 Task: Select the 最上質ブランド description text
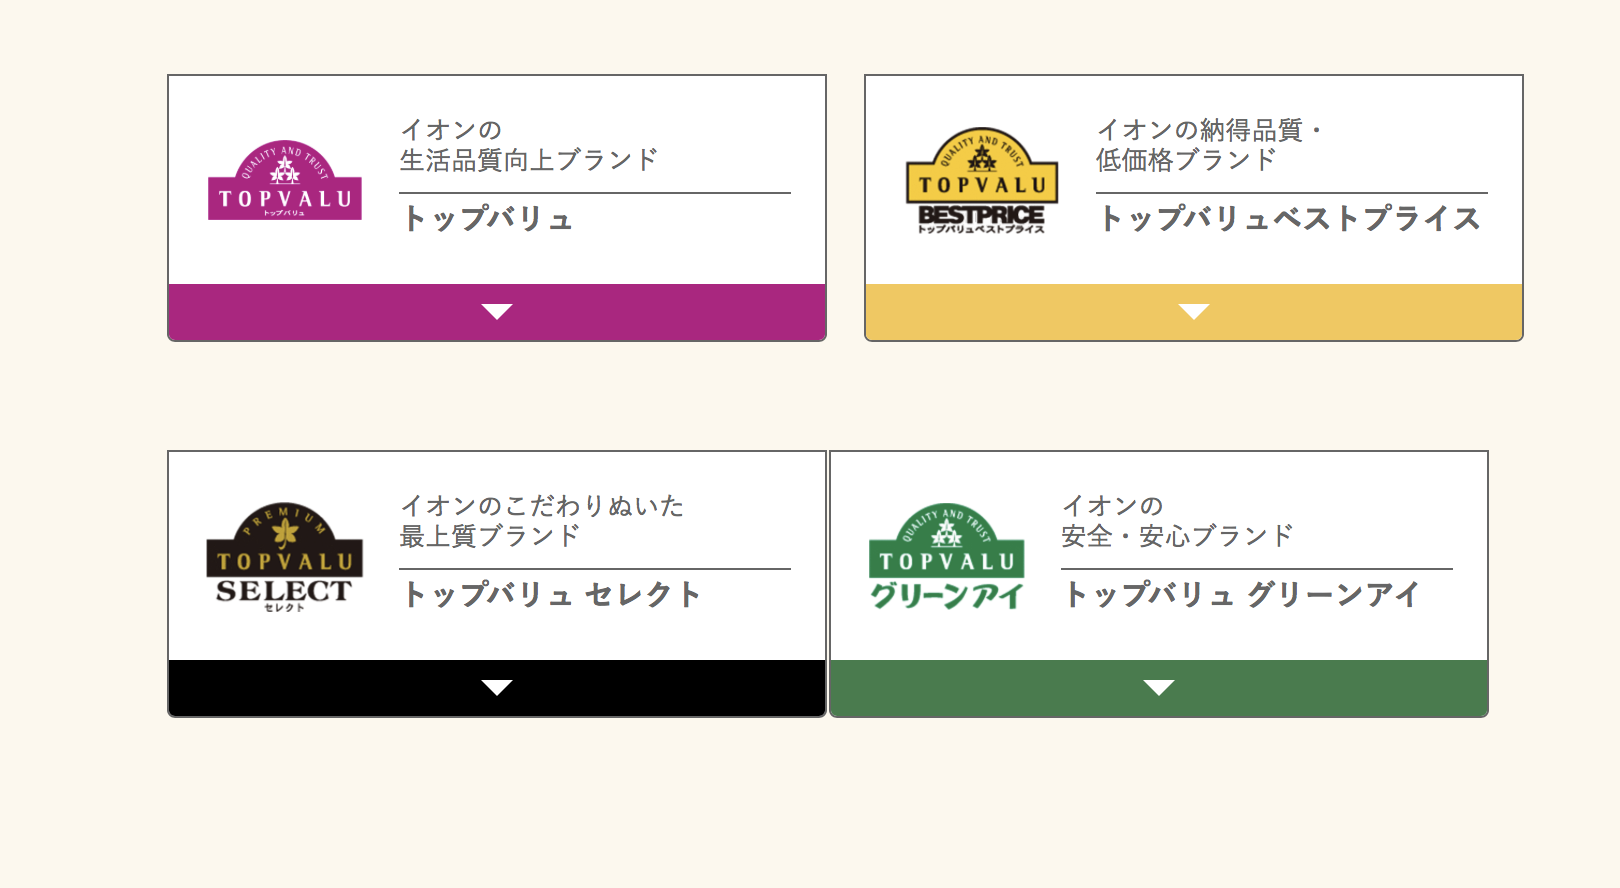(x=490, y=536)
